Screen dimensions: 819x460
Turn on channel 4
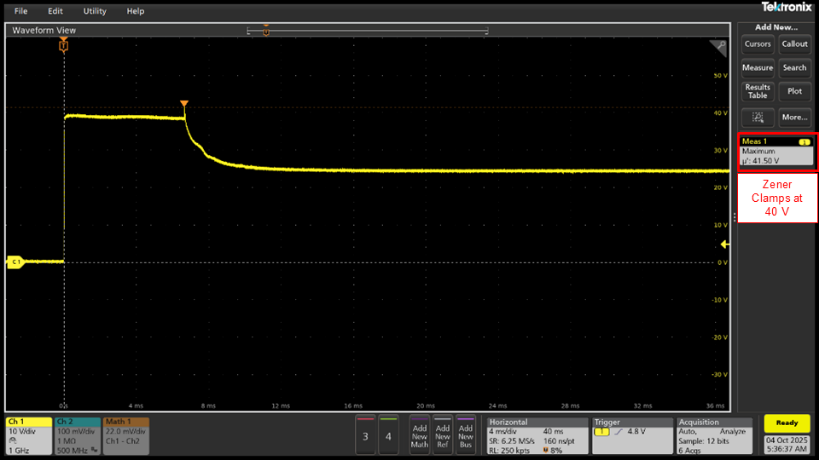[388, 436]
